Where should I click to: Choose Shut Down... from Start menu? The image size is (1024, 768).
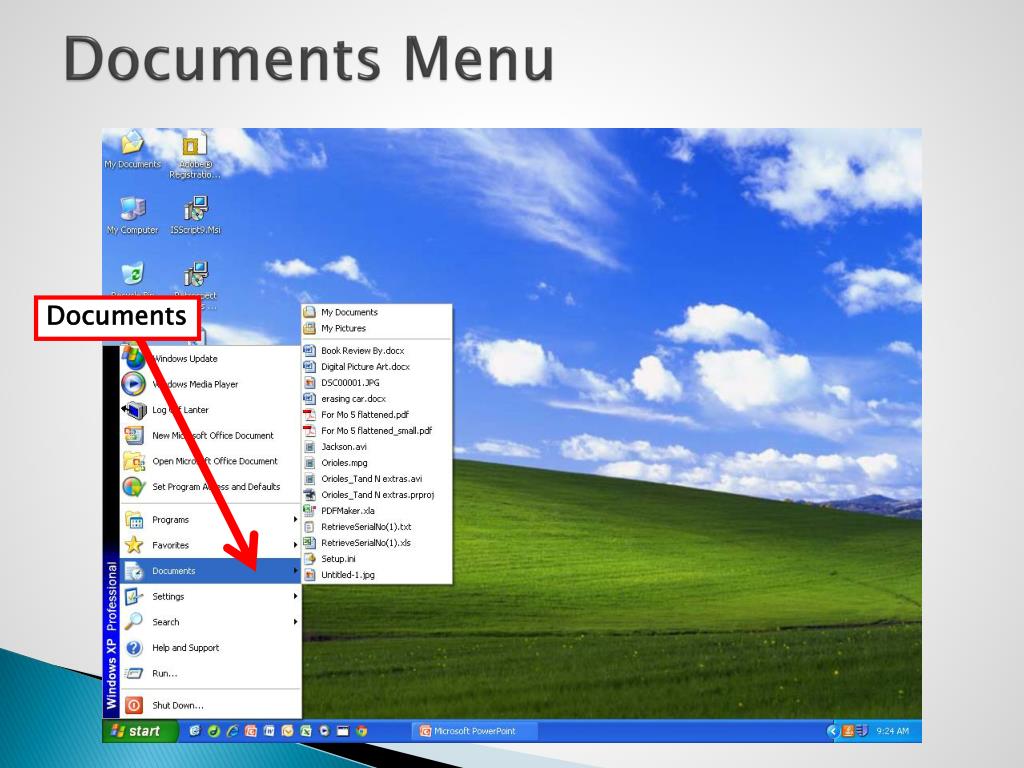[x=210, y=705]
